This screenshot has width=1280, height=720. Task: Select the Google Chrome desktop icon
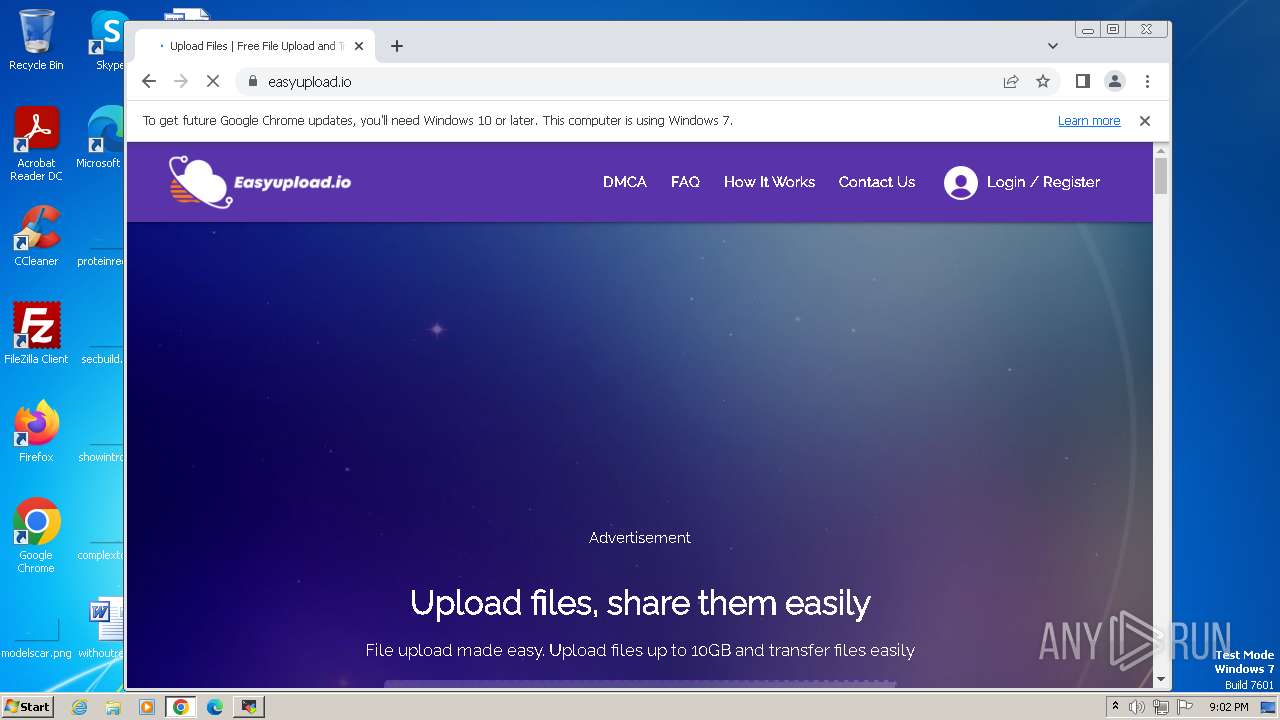coord(36,536)
